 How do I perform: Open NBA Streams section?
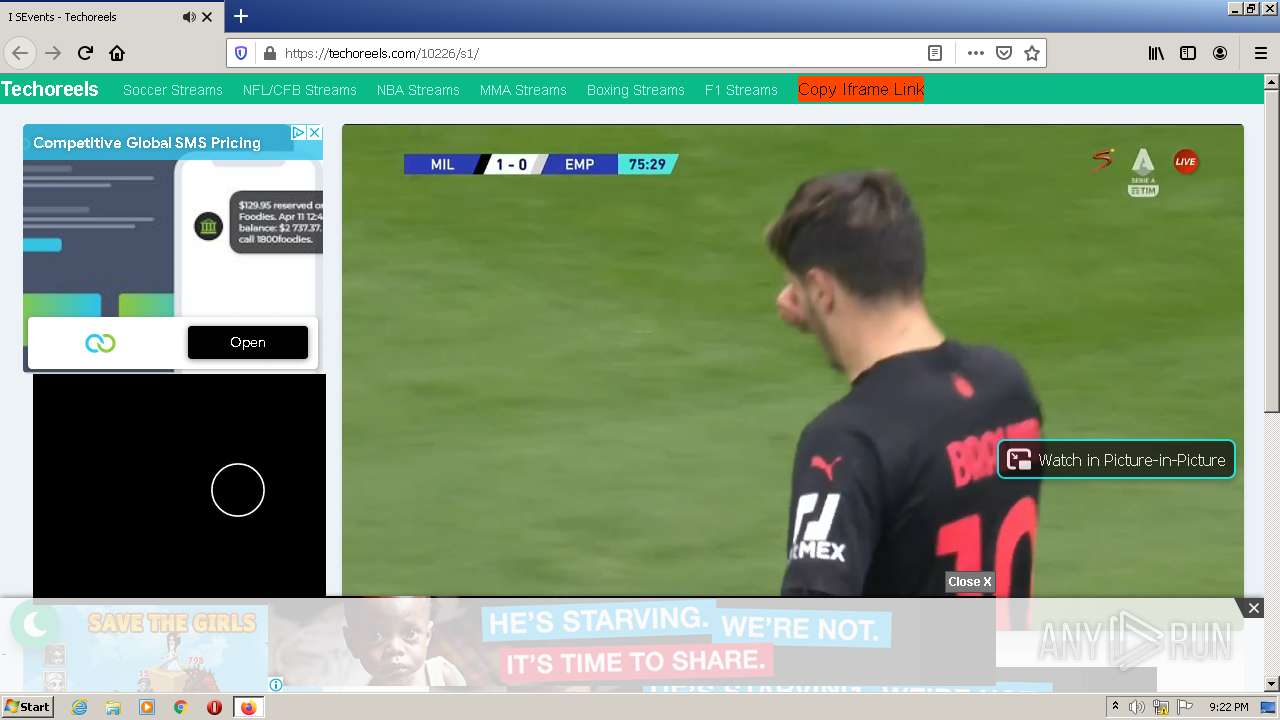[x=418, y=90]
